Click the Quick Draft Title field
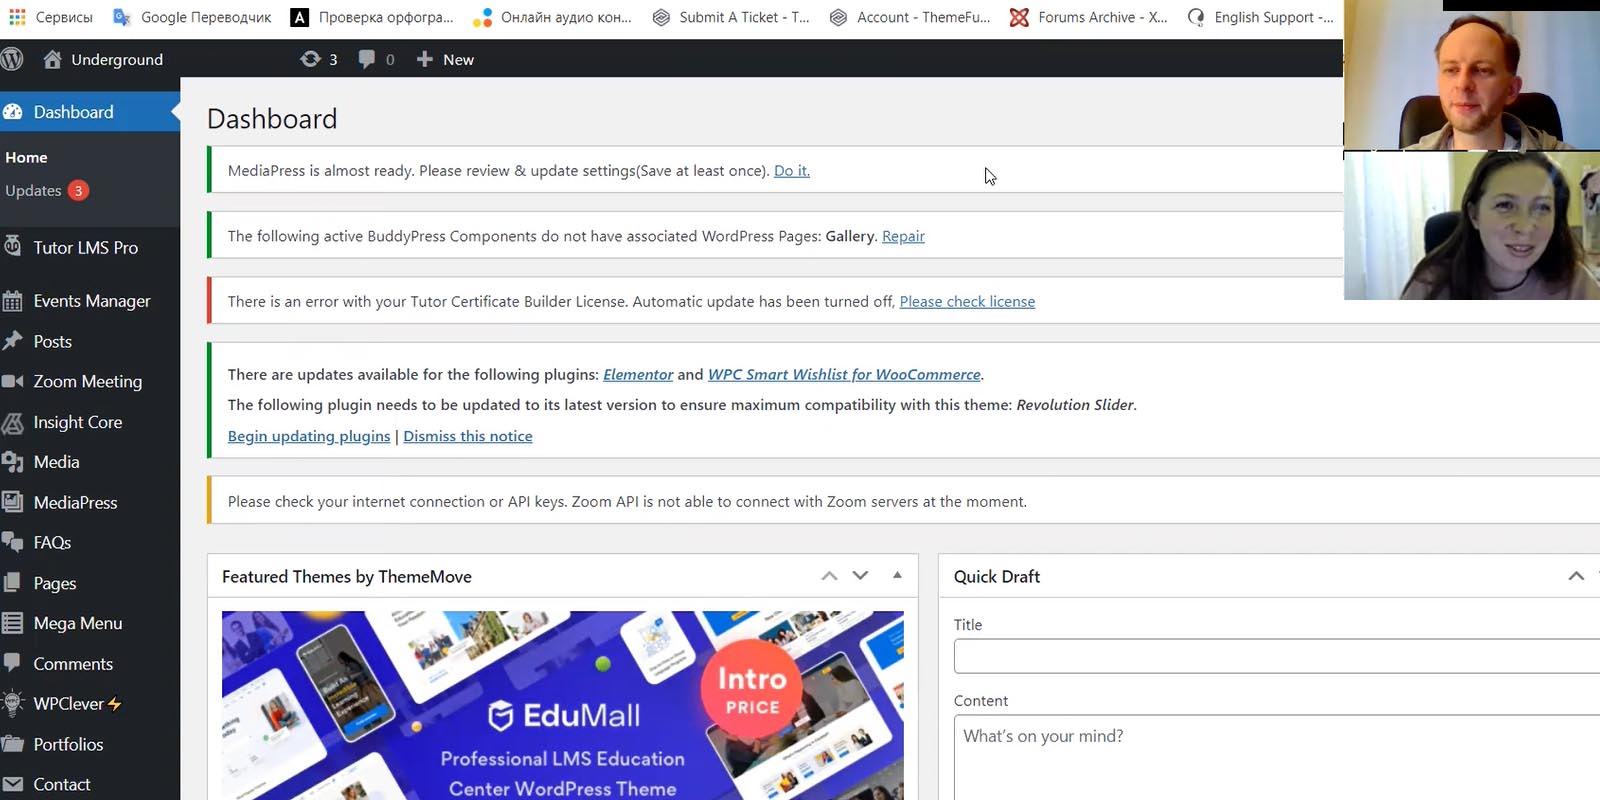This screenshot has height=800, width=1600. pos(1277,656)
